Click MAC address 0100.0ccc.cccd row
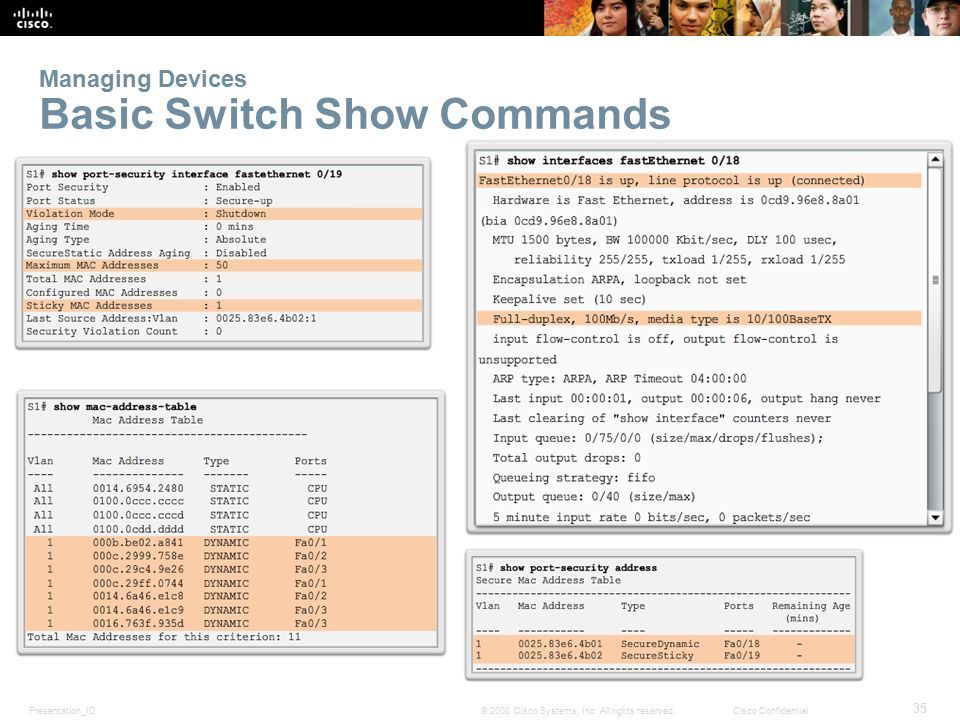 [x=180, y=515]
